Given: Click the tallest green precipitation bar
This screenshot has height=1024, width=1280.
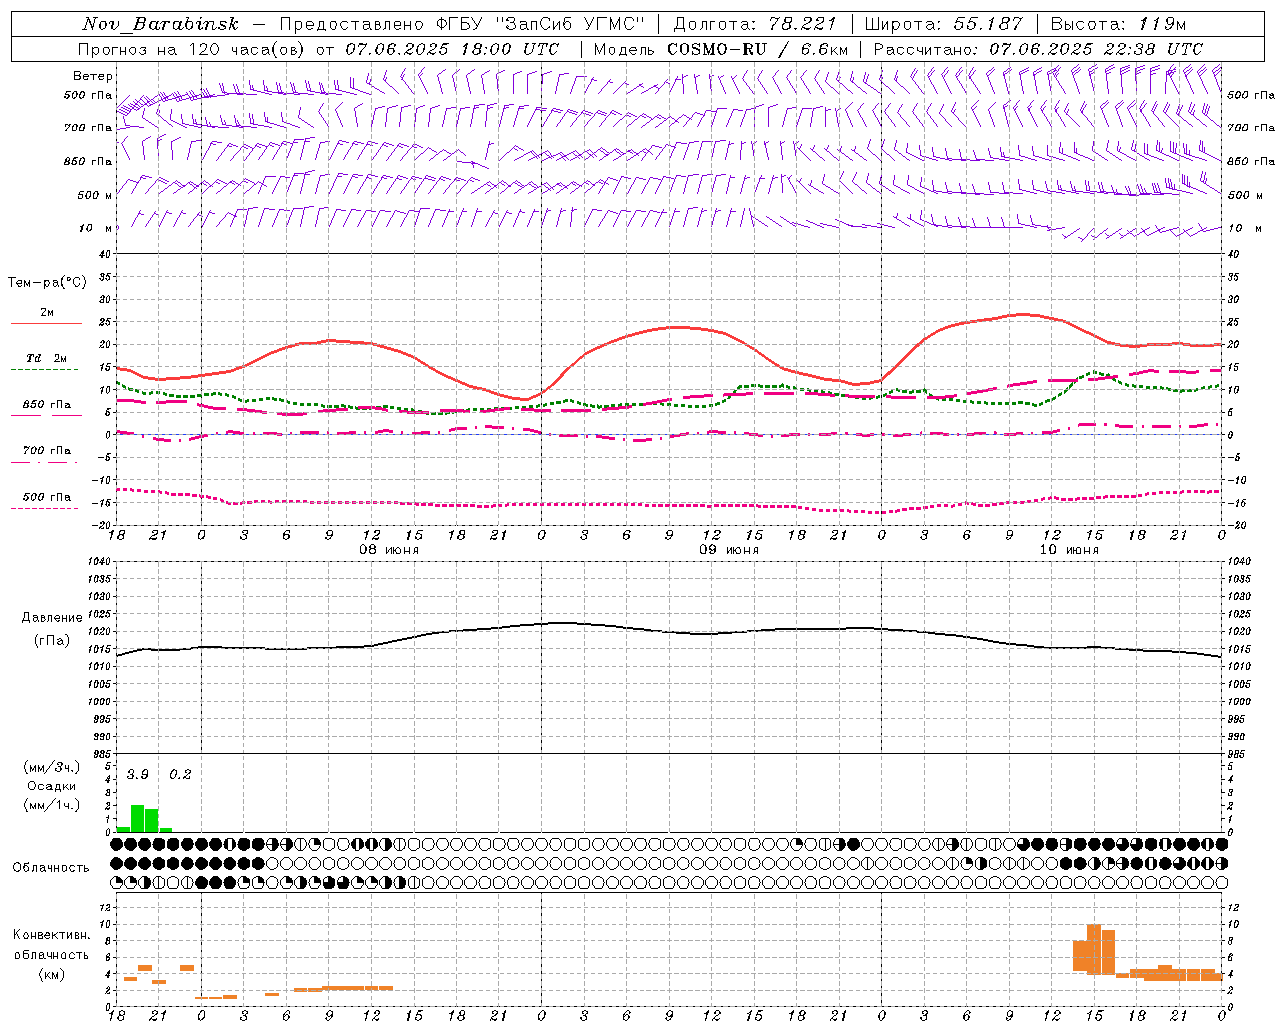Looking at the screenshot, I should click(x=137, y=818).
